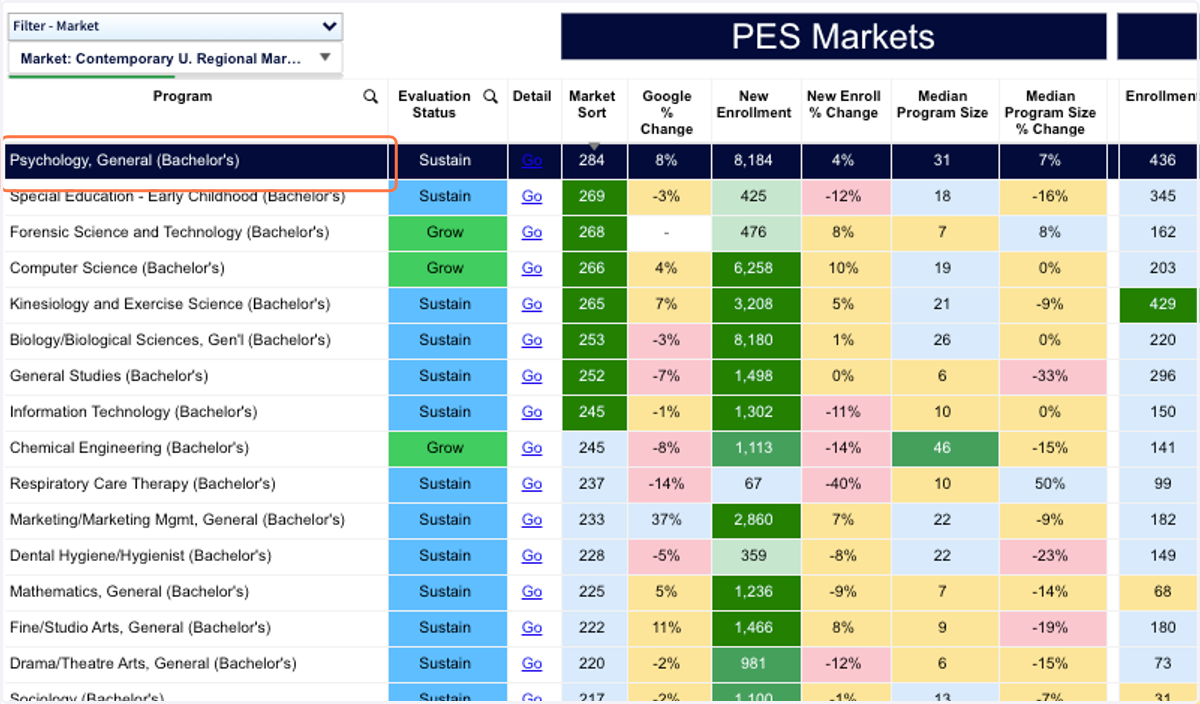Select Computer Science (Bachelor's) program name
The image size is (1200, 704).
click(117, 268)
